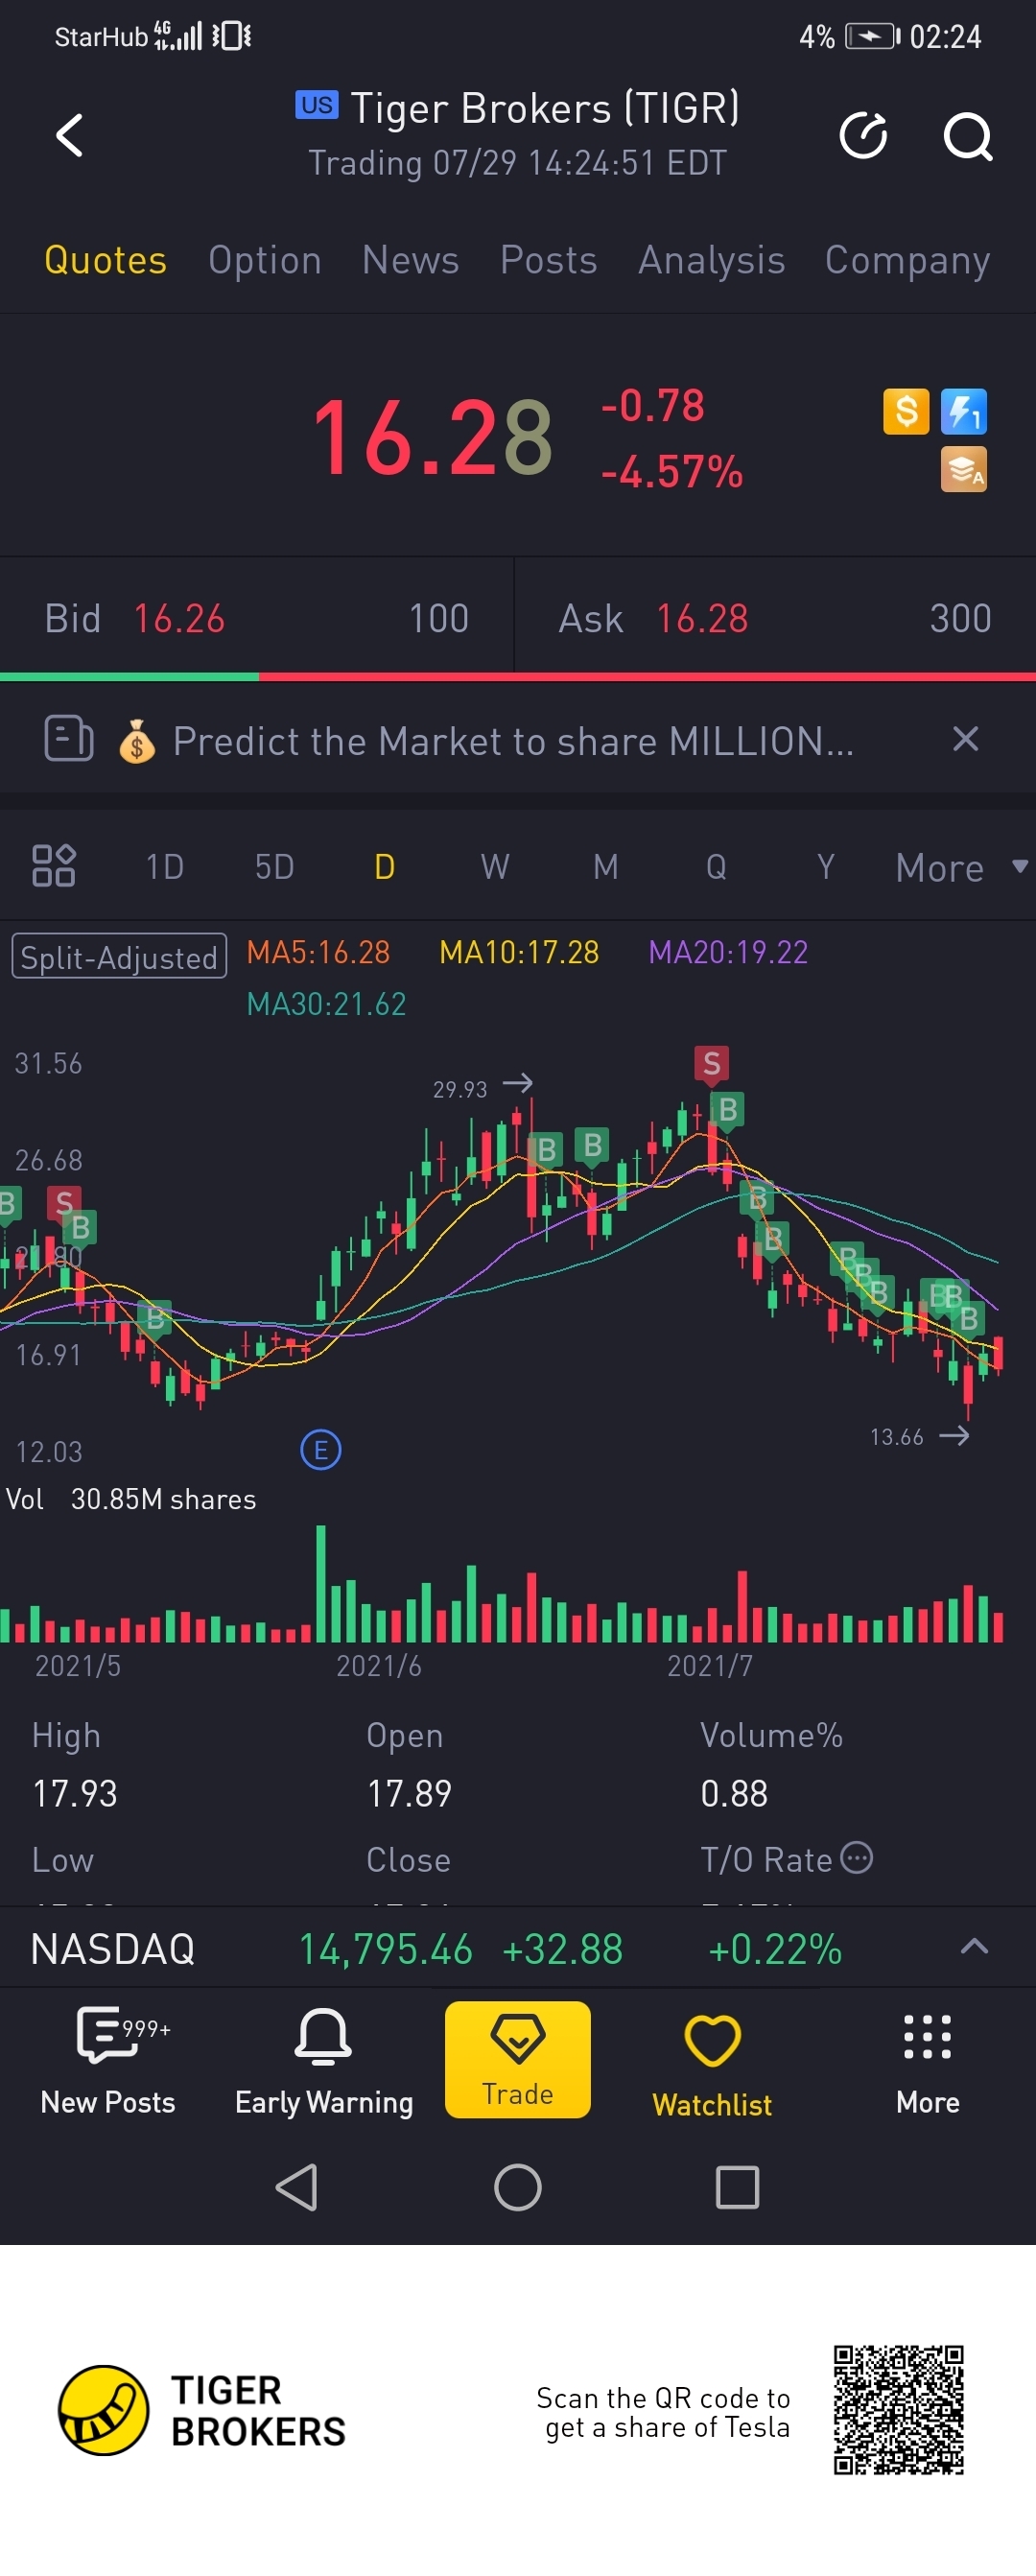This screenshot has height=2576, width=1036.
Task: Refresh the TIGR quote data
Action: (x=863, y=135)
